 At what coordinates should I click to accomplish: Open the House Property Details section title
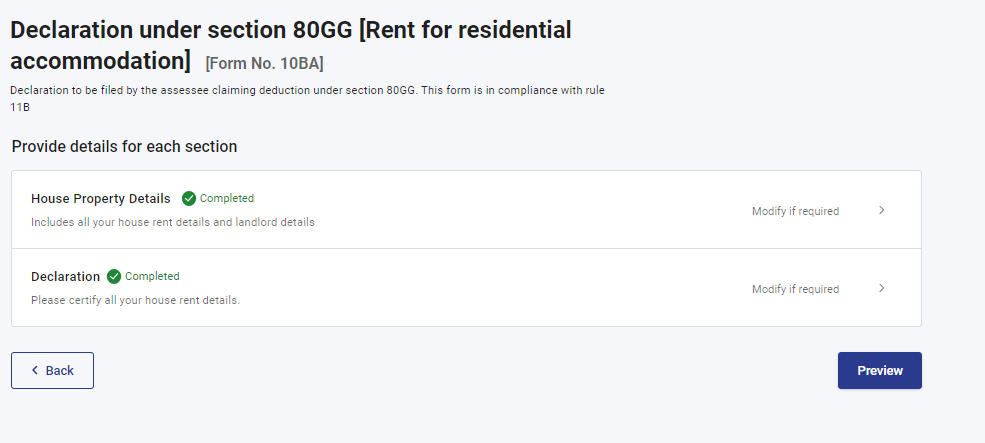[x=101, y=198]
